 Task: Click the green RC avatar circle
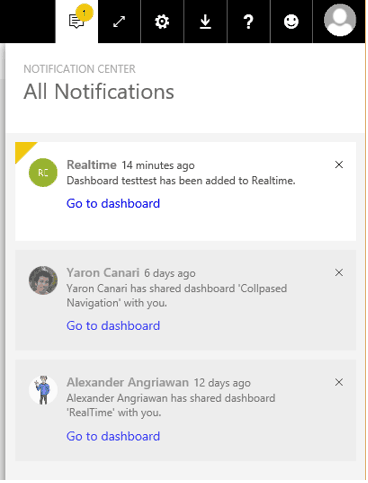[43, 173]
